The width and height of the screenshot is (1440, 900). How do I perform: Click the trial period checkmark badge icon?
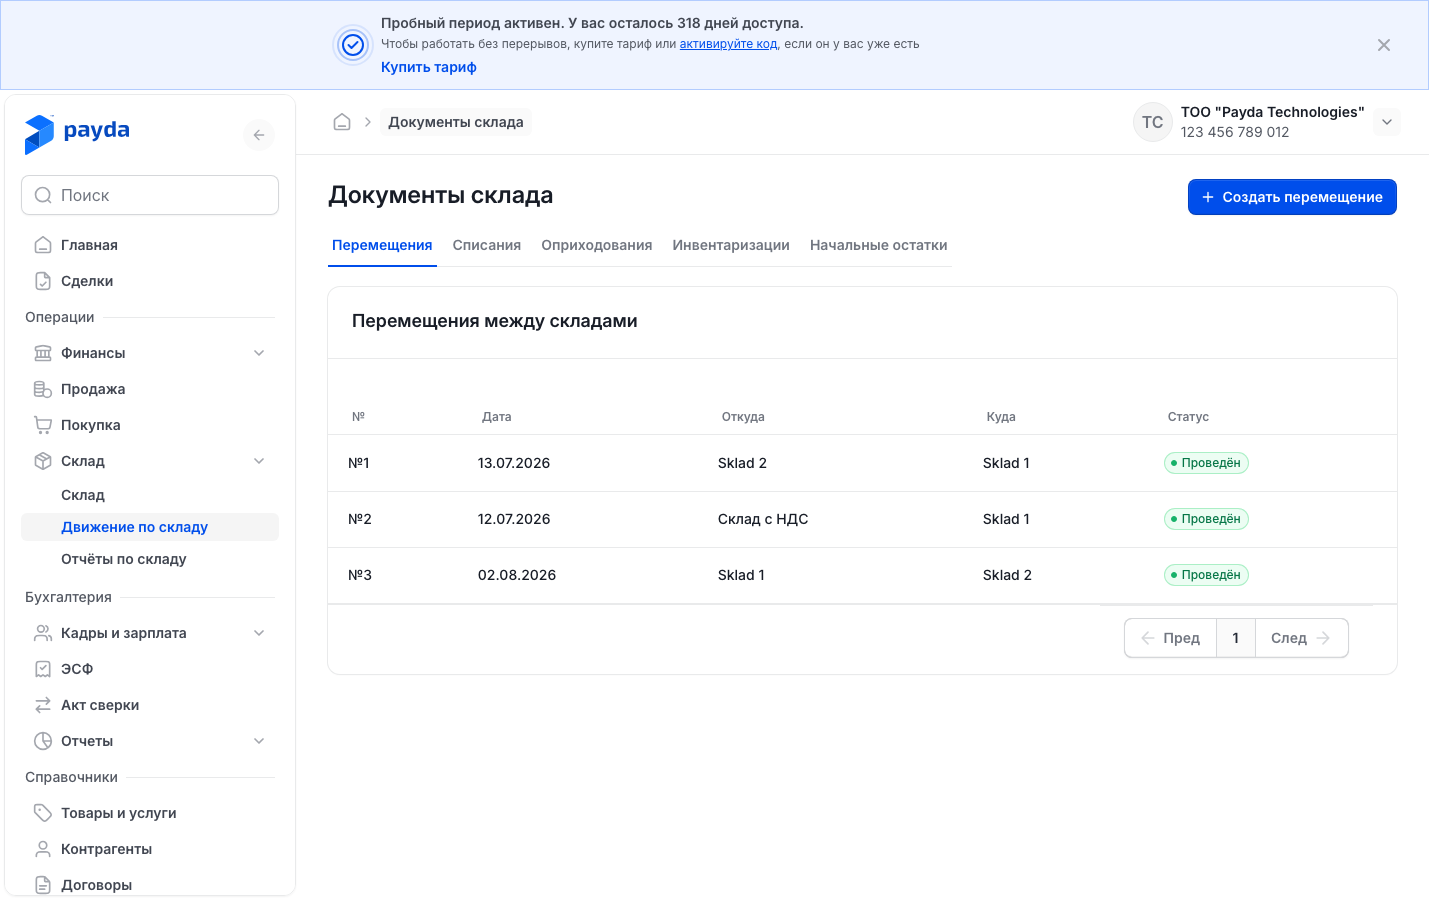click(x=353, y=45)
